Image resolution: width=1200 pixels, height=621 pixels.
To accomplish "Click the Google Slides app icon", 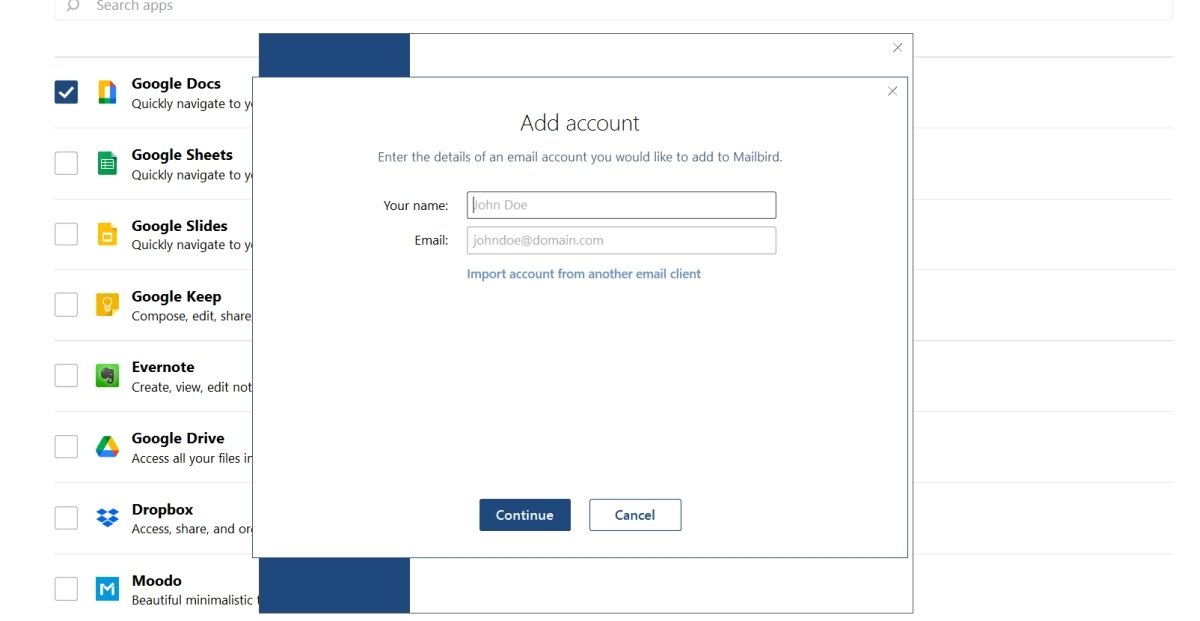I will pos(107,233).
